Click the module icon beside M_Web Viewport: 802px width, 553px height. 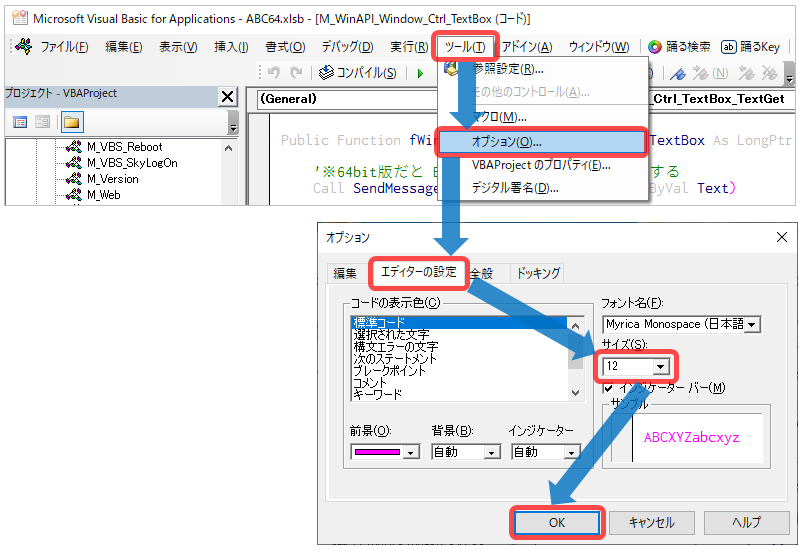click(x=74, y=194)
